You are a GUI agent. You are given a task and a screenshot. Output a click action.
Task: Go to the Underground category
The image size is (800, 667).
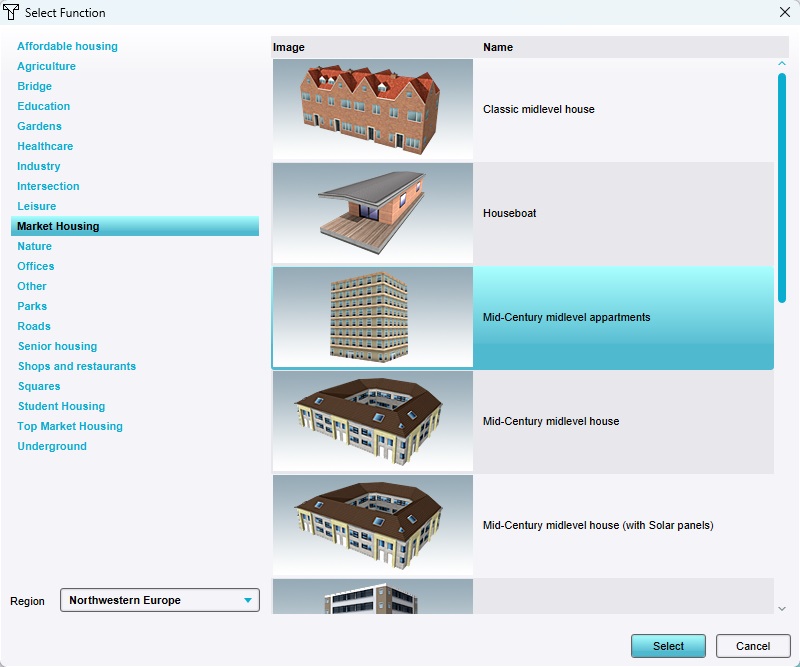[x=52, y=446]
